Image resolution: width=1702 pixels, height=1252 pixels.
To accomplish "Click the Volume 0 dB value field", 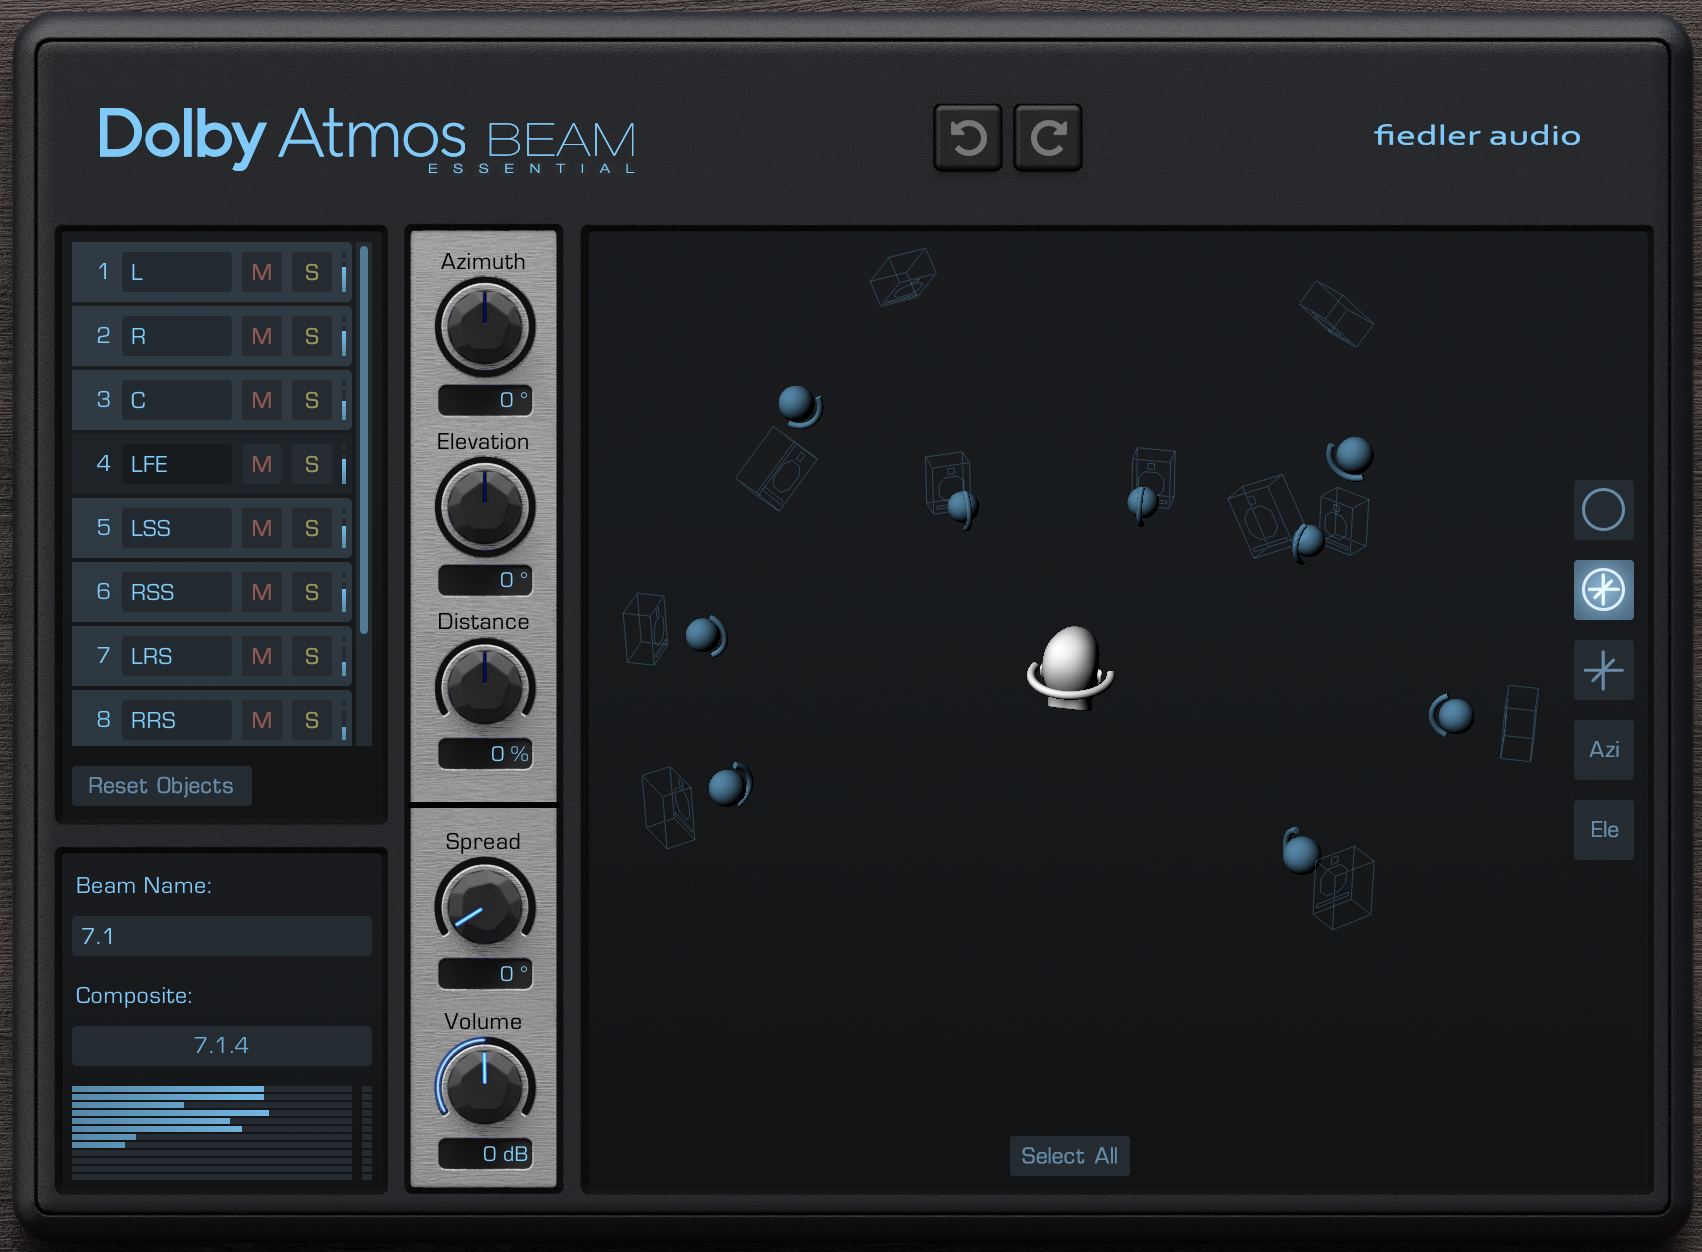I will (x=485, y=1154).
